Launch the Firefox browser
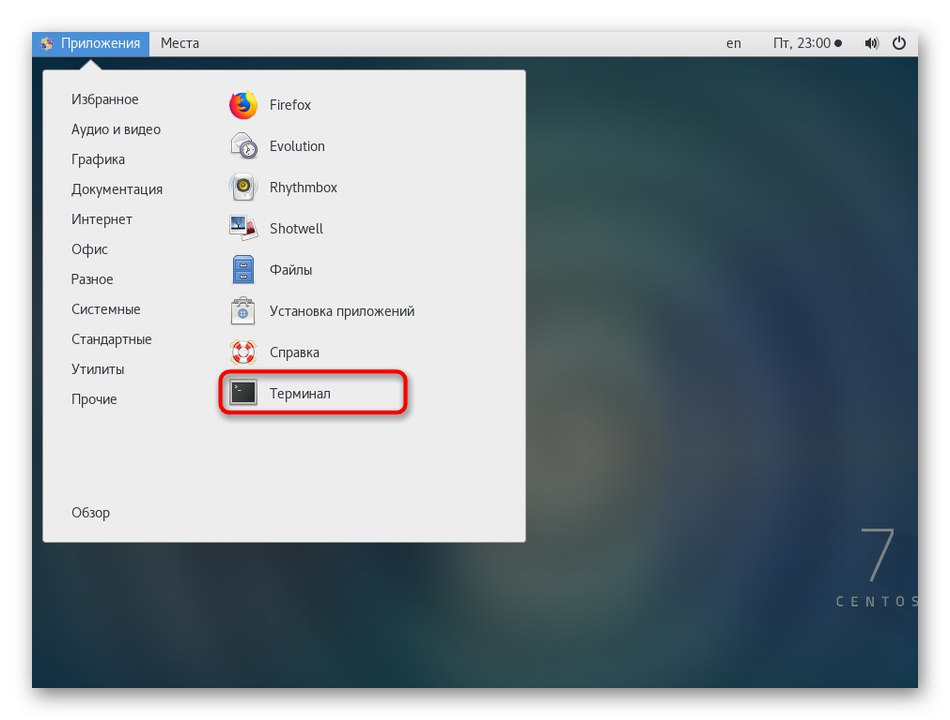This screenshot has width=950, height=720. coord(288,105)
